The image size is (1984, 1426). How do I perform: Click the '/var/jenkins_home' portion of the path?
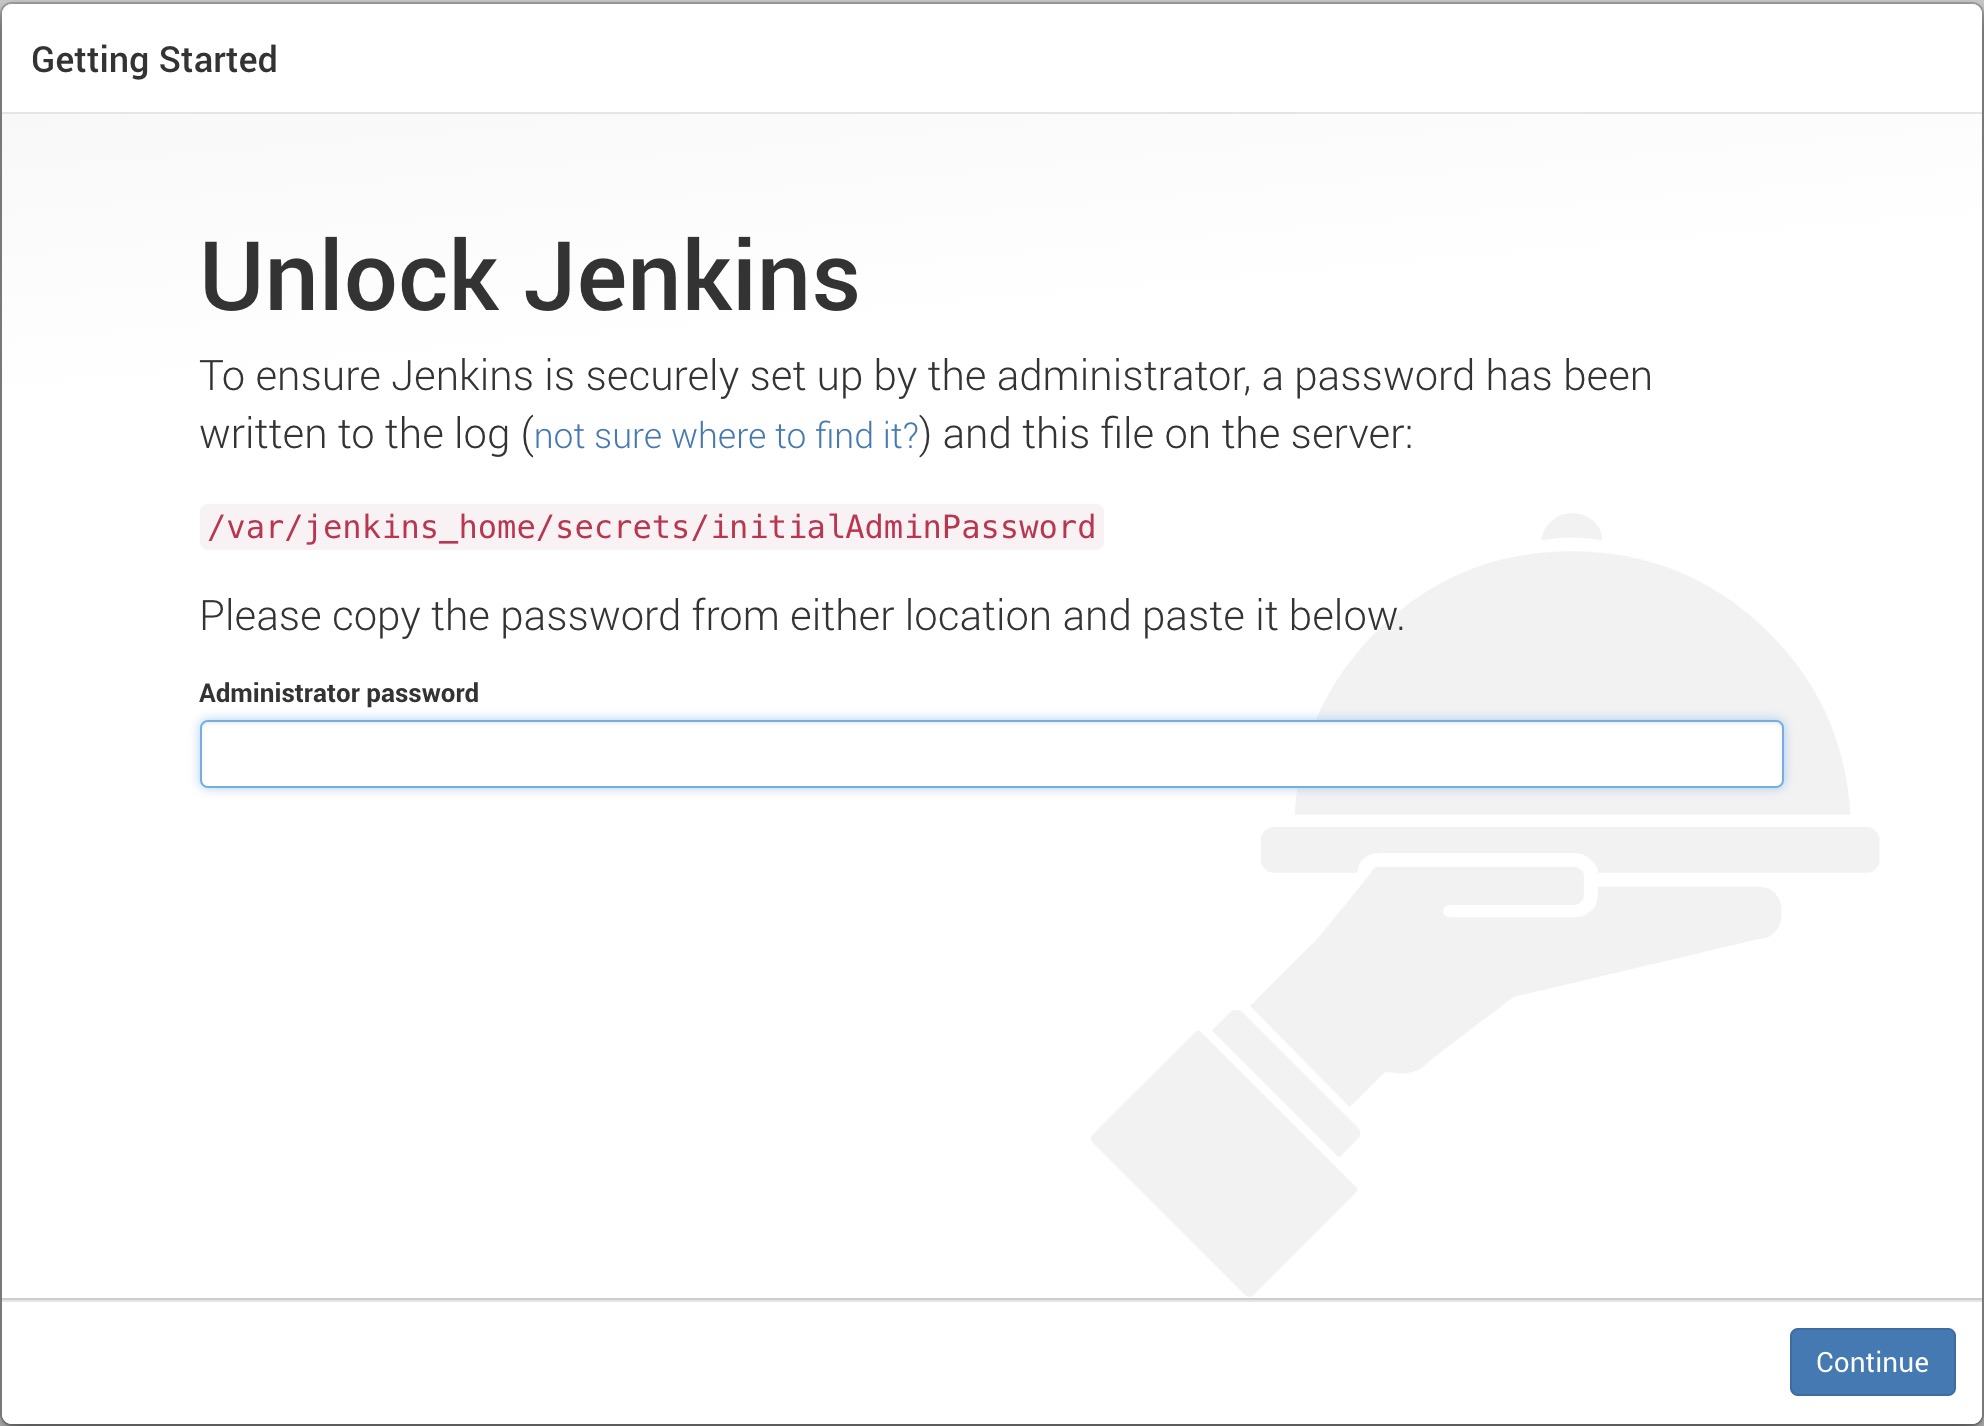[x=372, y=527]
